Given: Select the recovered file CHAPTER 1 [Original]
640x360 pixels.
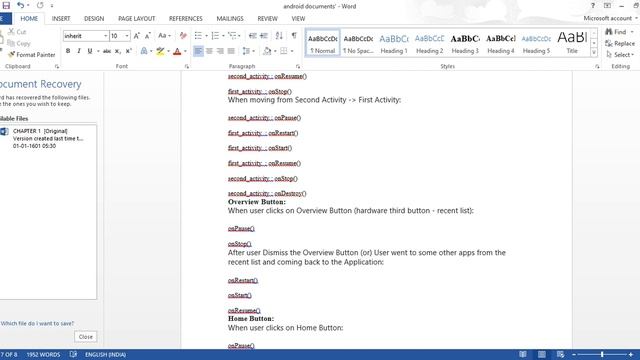Looking at the screenshot, I should click(x=48, y=138).
